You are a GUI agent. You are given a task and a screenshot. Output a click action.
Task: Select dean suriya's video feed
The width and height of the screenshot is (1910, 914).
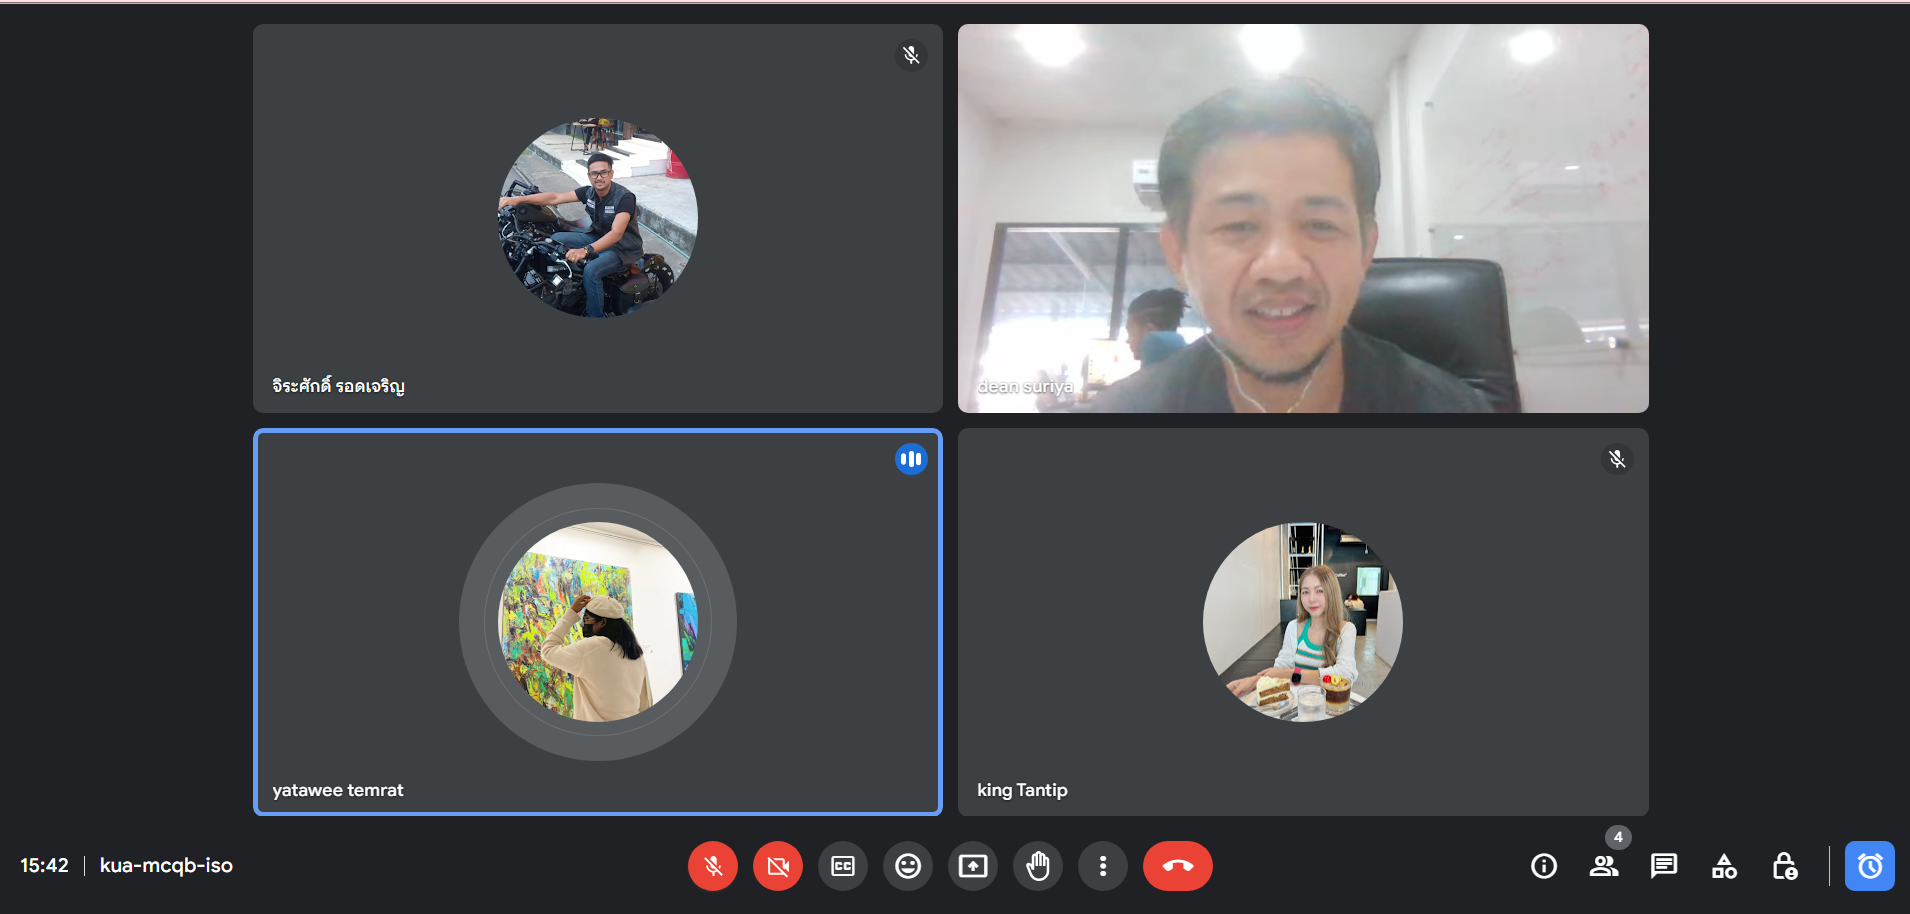(x=1303, y=218)
